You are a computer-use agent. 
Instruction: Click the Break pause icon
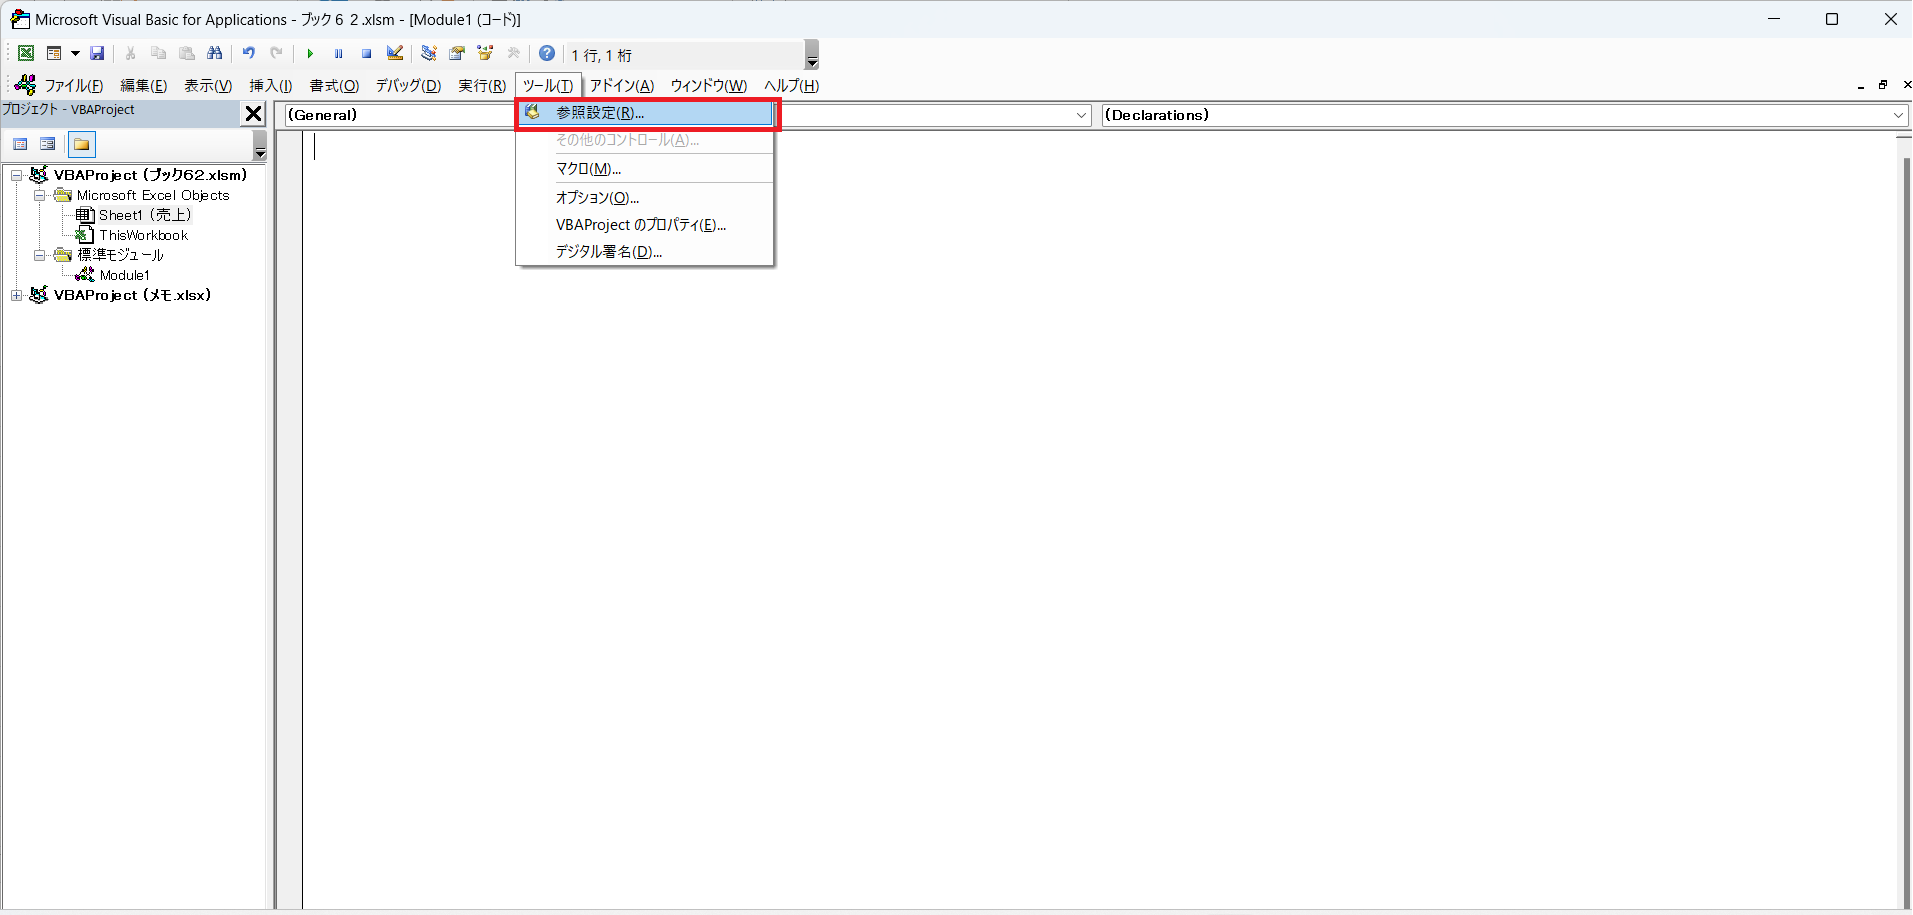[x=338, y=54]
